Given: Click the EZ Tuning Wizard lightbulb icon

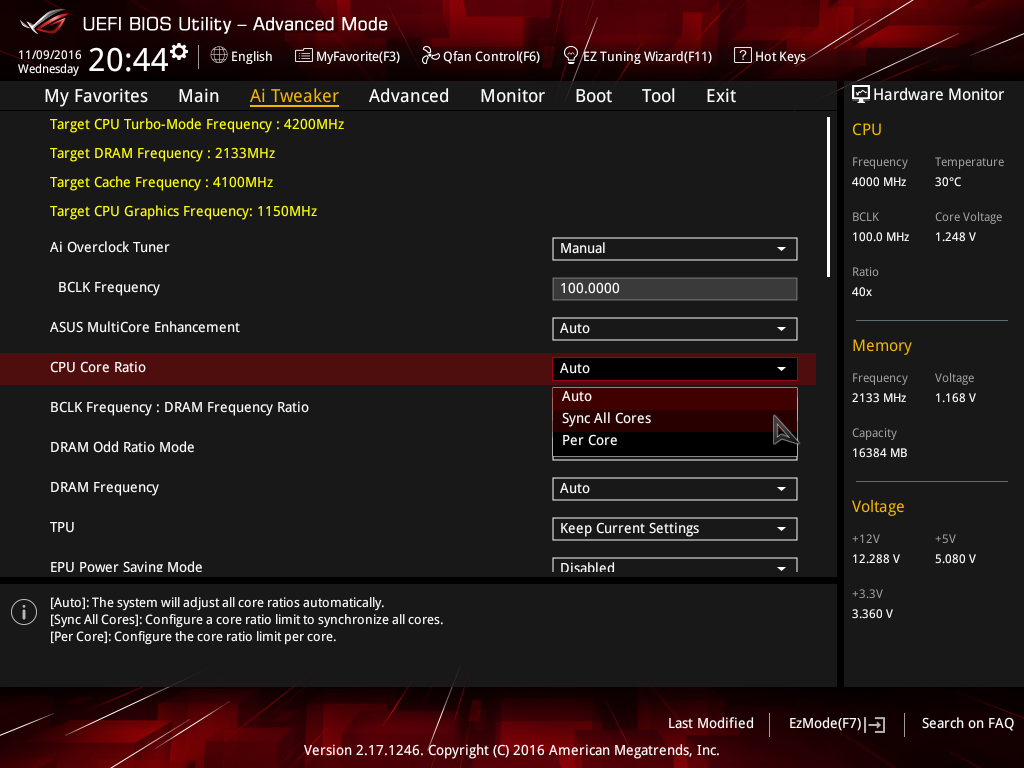Looking at the screenshot, I should [x=571, y=55].
